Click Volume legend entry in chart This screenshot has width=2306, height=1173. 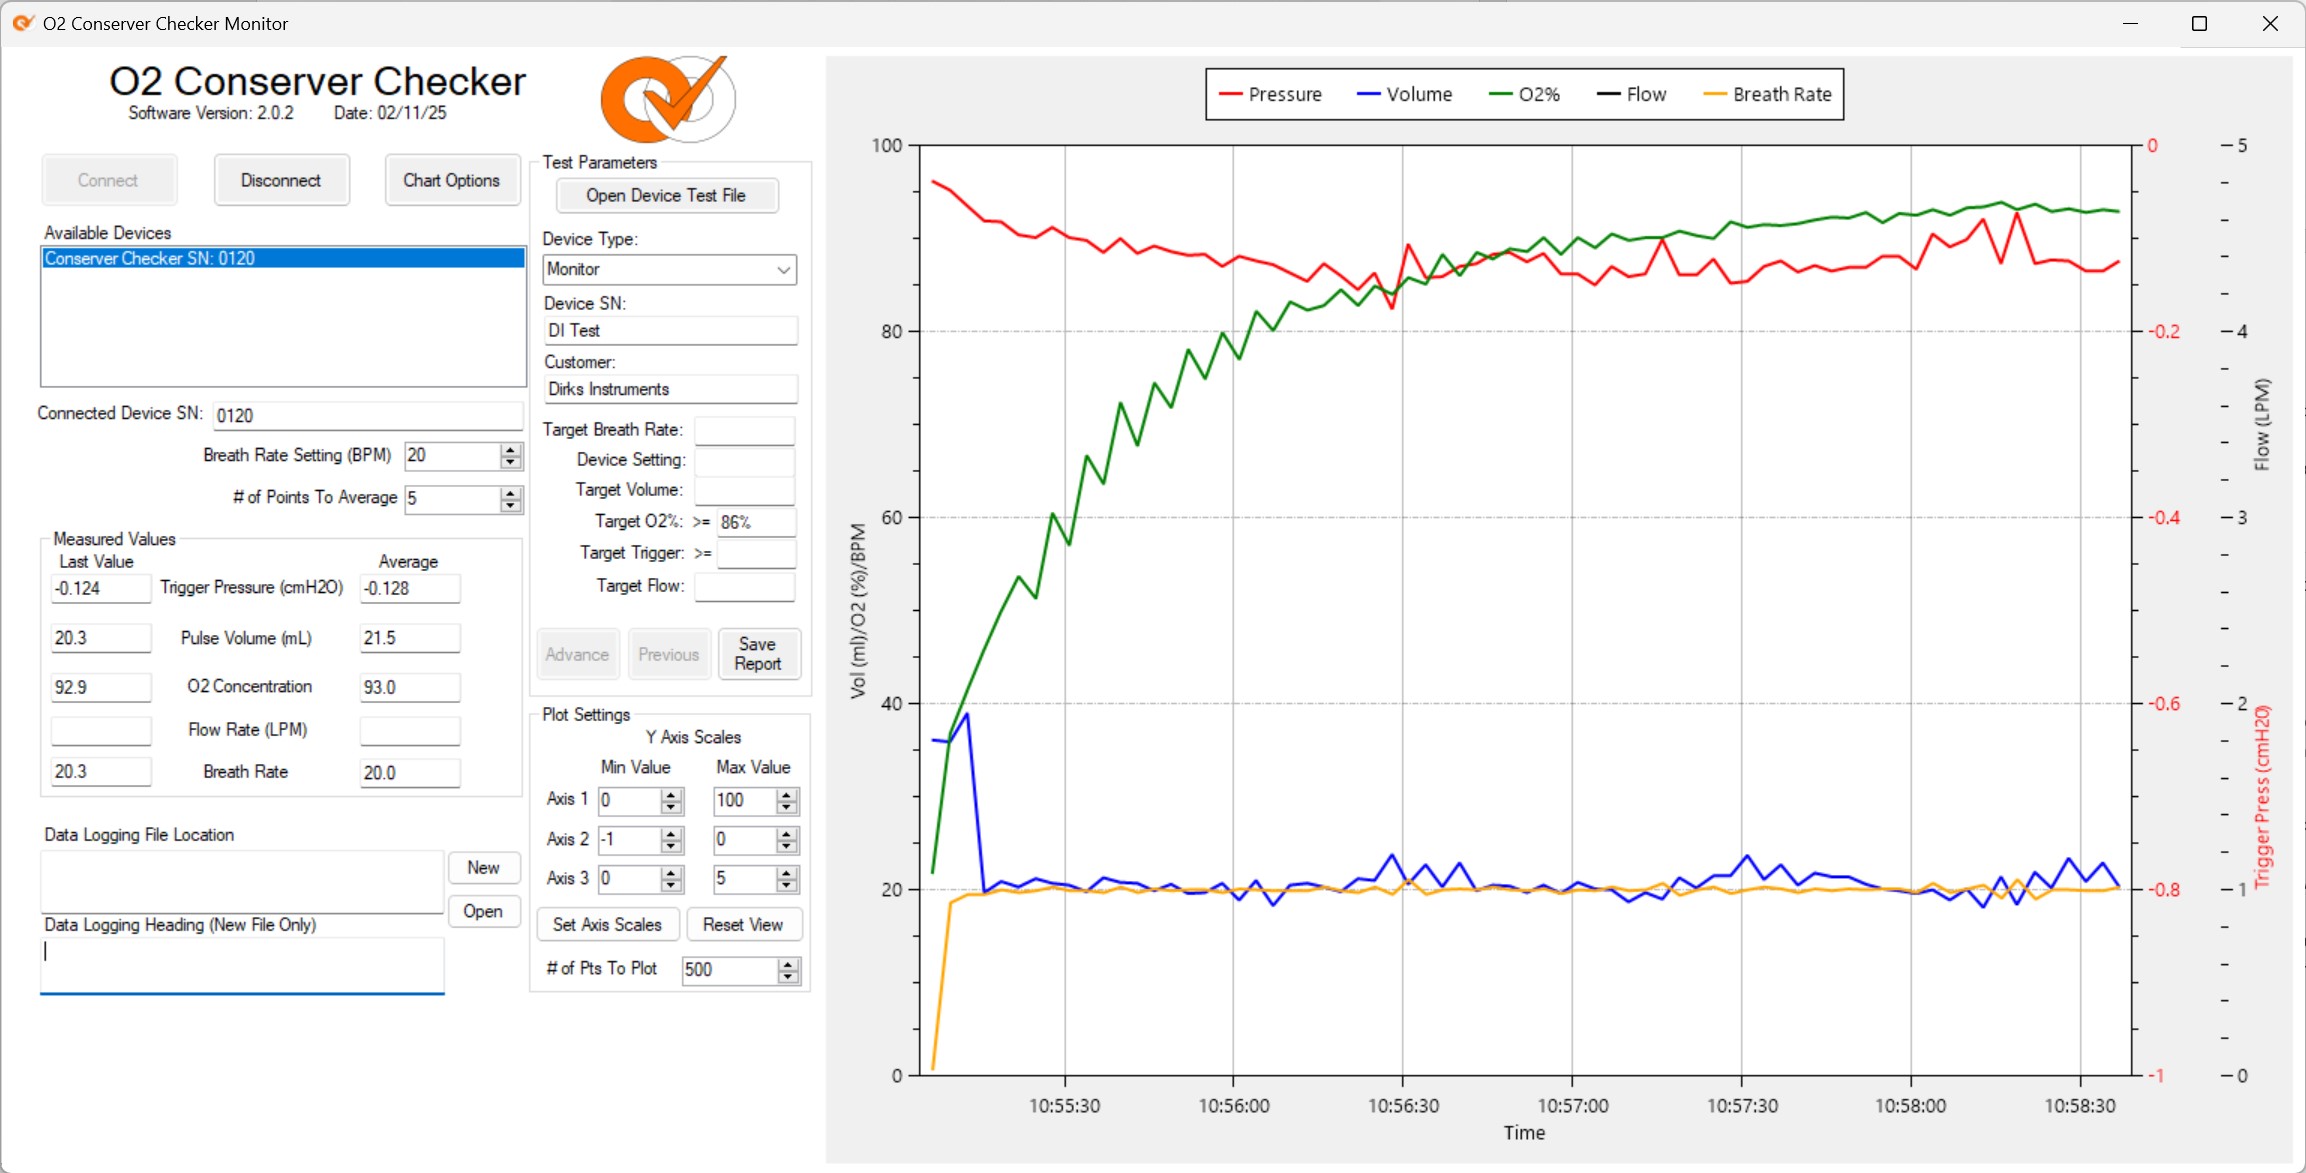(x=1405, y=94)
